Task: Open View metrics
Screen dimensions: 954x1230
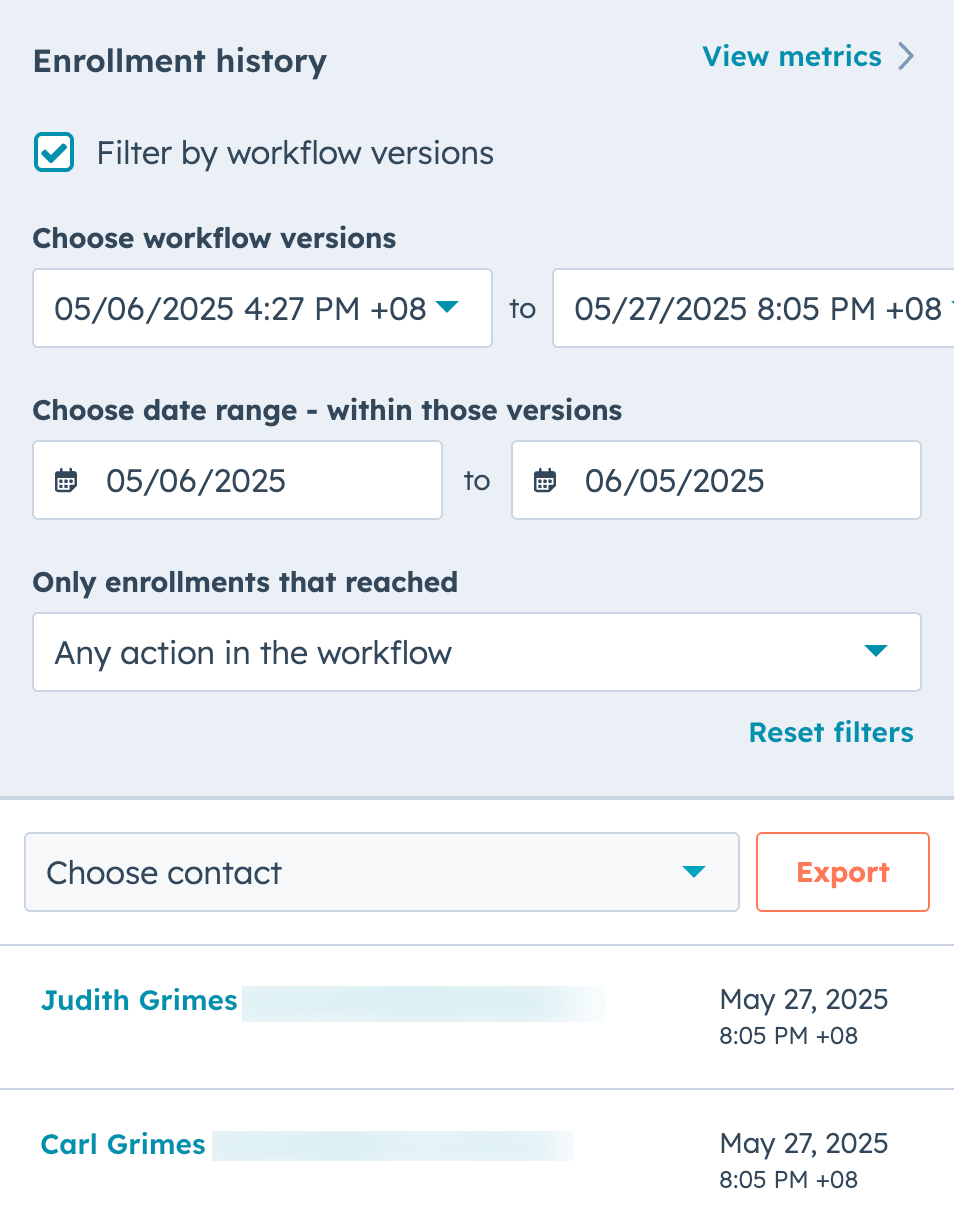Action: (x=791, y=57)
